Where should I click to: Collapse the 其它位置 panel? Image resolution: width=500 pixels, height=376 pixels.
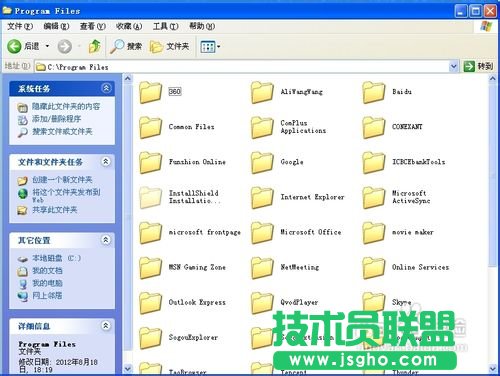[x=106, y=240]
